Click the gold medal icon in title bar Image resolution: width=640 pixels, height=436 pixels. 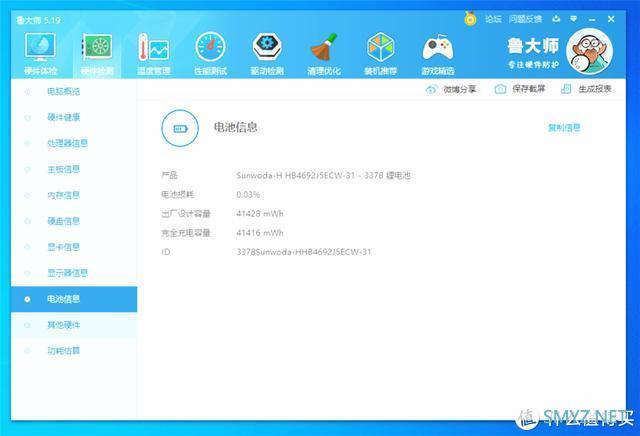(x=470, y=19)
